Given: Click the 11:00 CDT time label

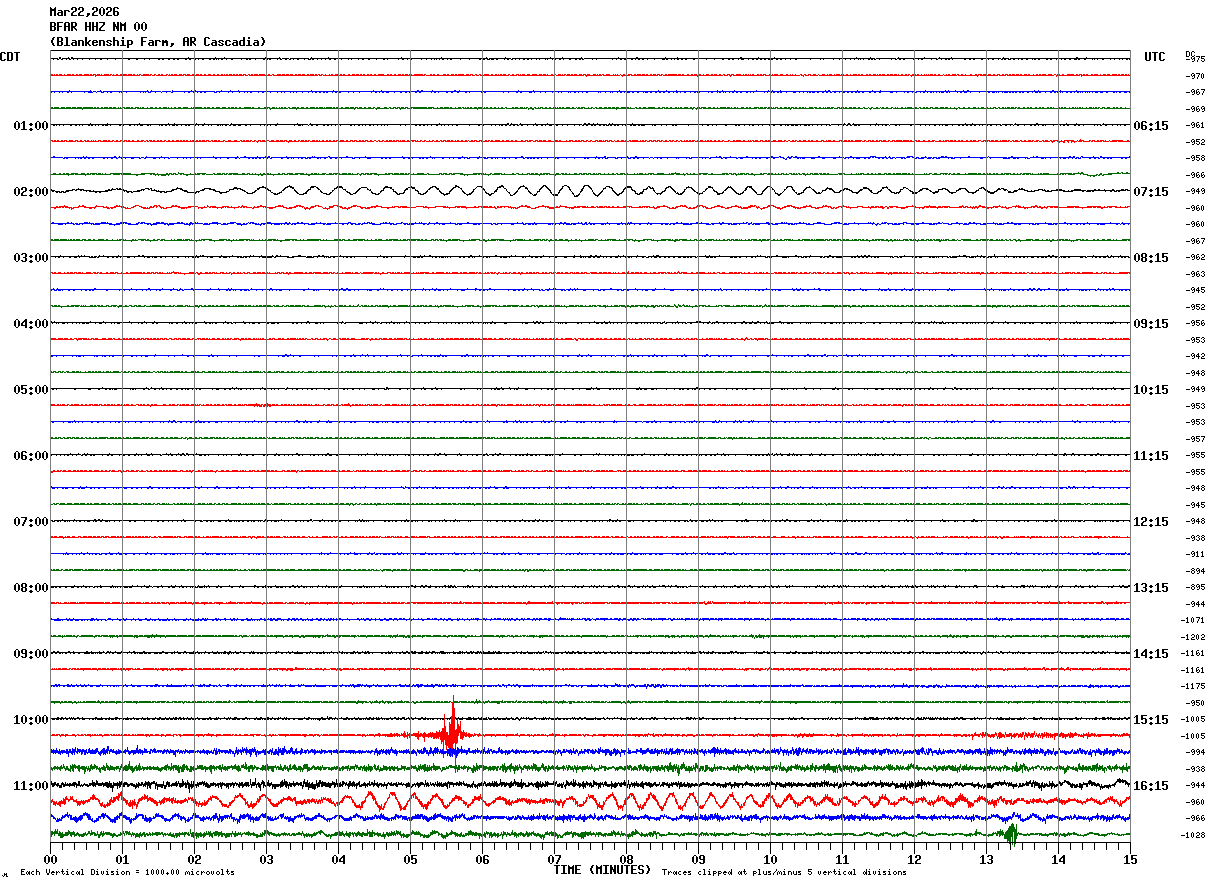Looking at the screenshot, I should tap(30, 786).
